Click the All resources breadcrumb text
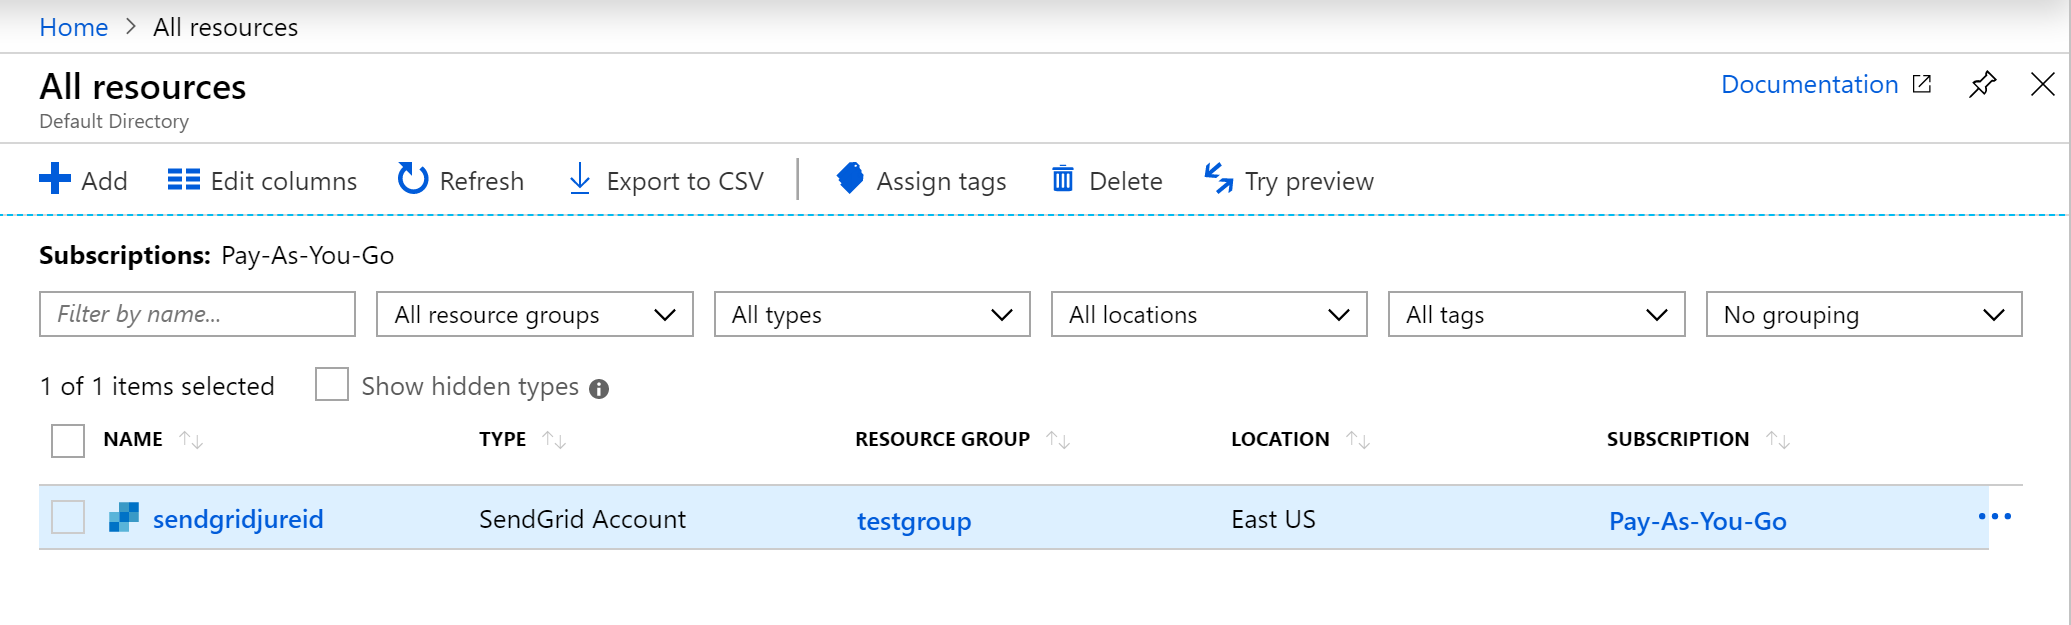The image size is (2071, 625). [226, 27]
